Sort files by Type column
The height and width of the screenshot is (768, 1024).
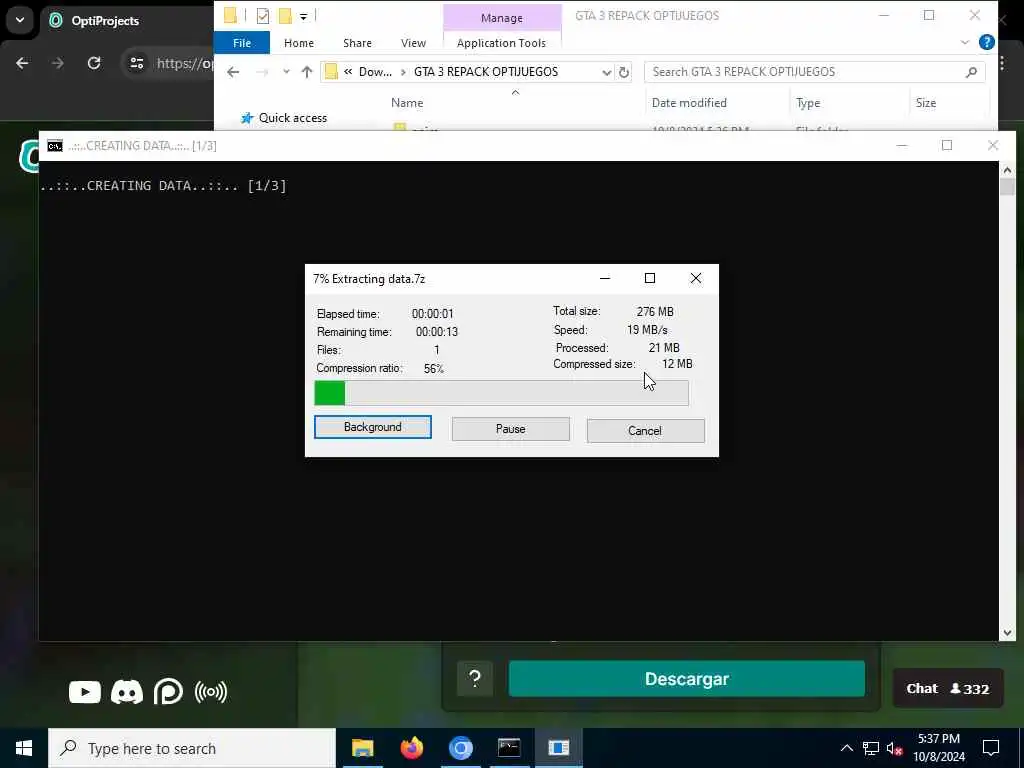pyautogui.click(x=808, y=103)
